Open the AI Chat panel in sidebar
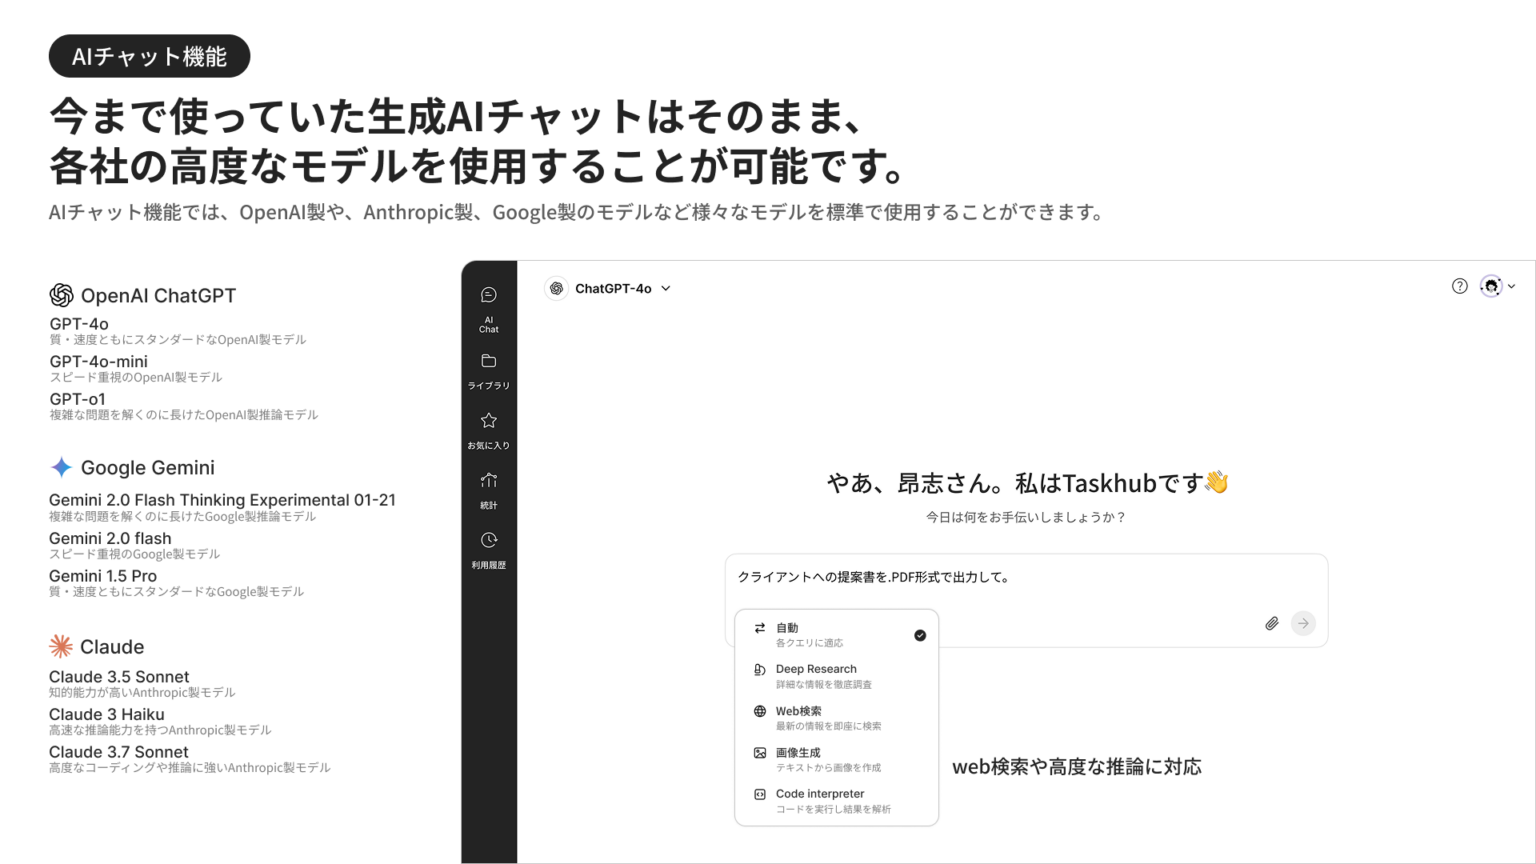1536x864 pixels. (488, 305)
